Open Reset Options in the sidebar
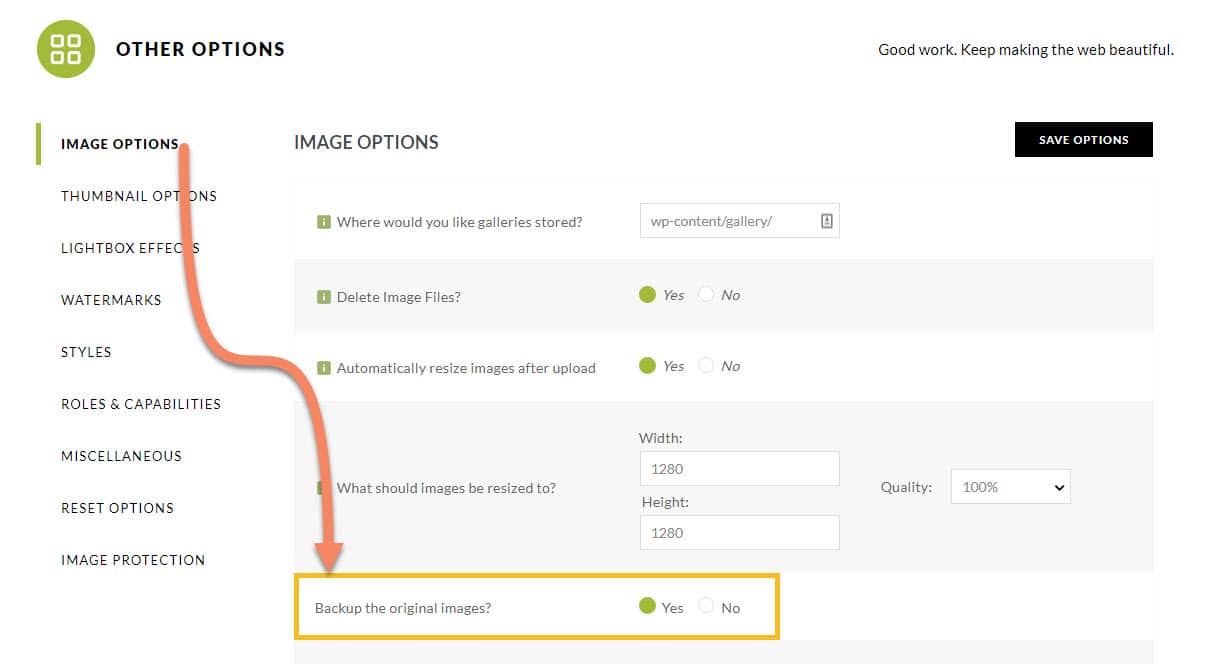 (x=117, y=508)
